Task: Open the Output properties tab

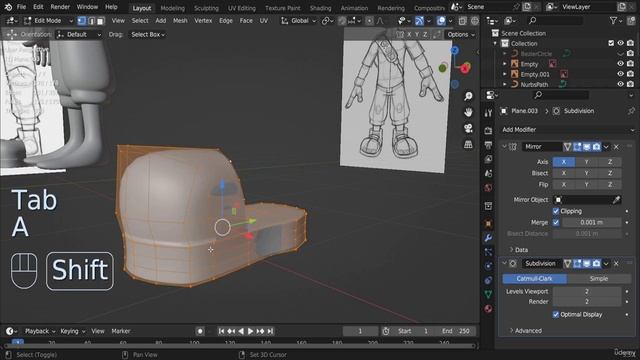Action: (x=488, y=145)
